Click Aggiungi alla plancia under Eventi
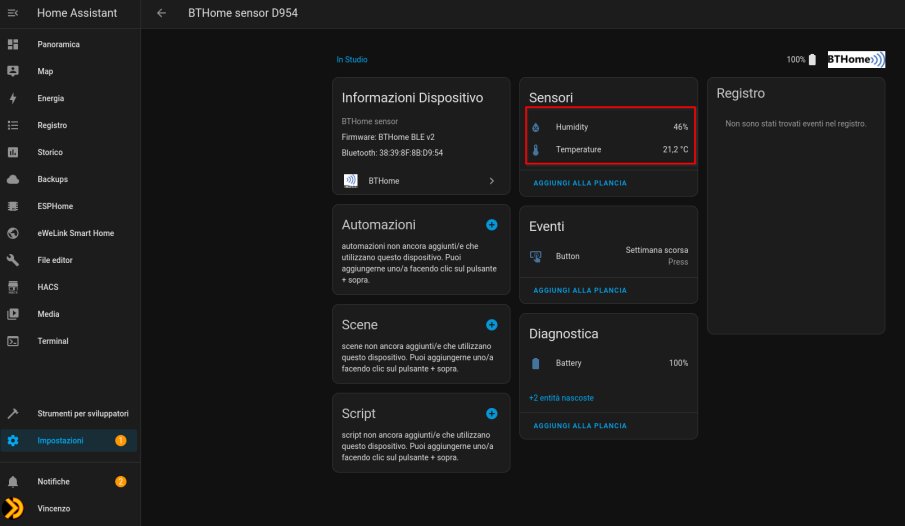The image size is (905, 526). pos(579,290)
